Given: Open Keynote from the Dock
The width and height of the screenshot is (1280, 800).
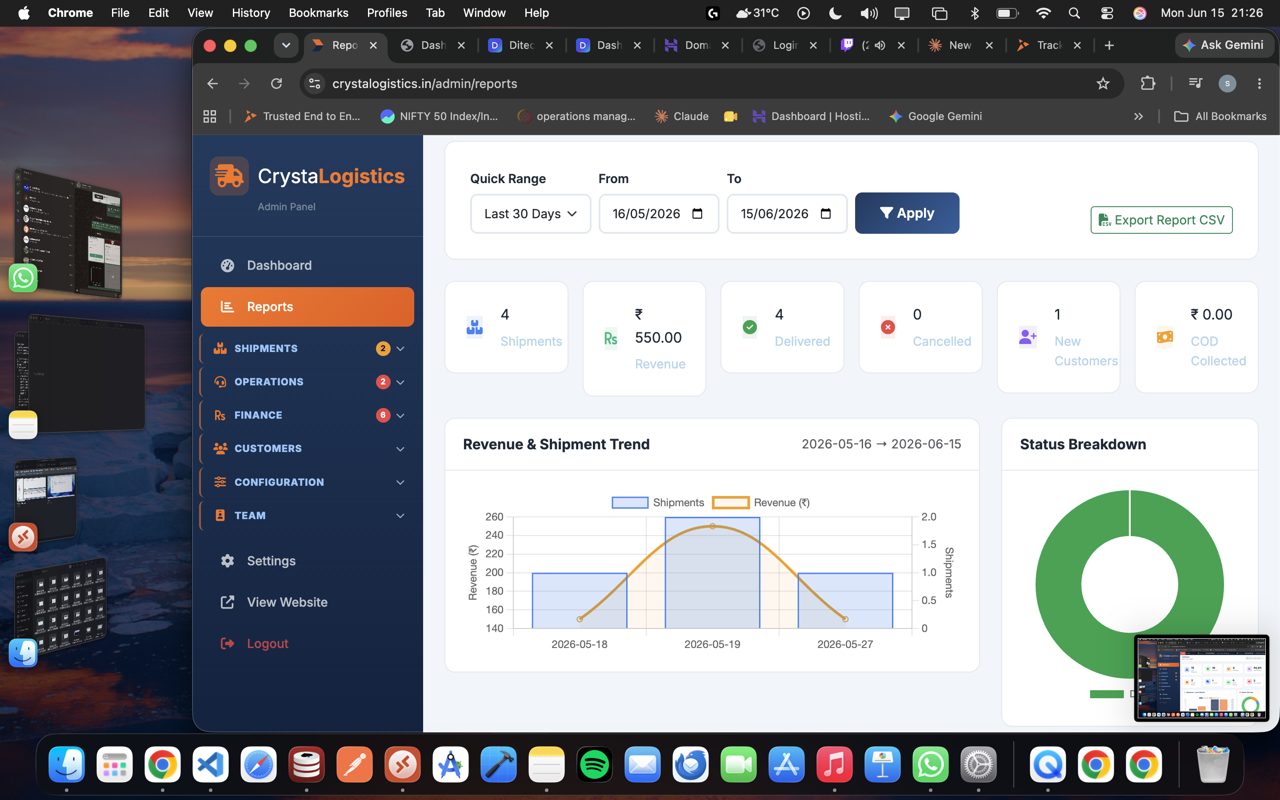Looking at the screenshot, I should click(x=883, y=765).
